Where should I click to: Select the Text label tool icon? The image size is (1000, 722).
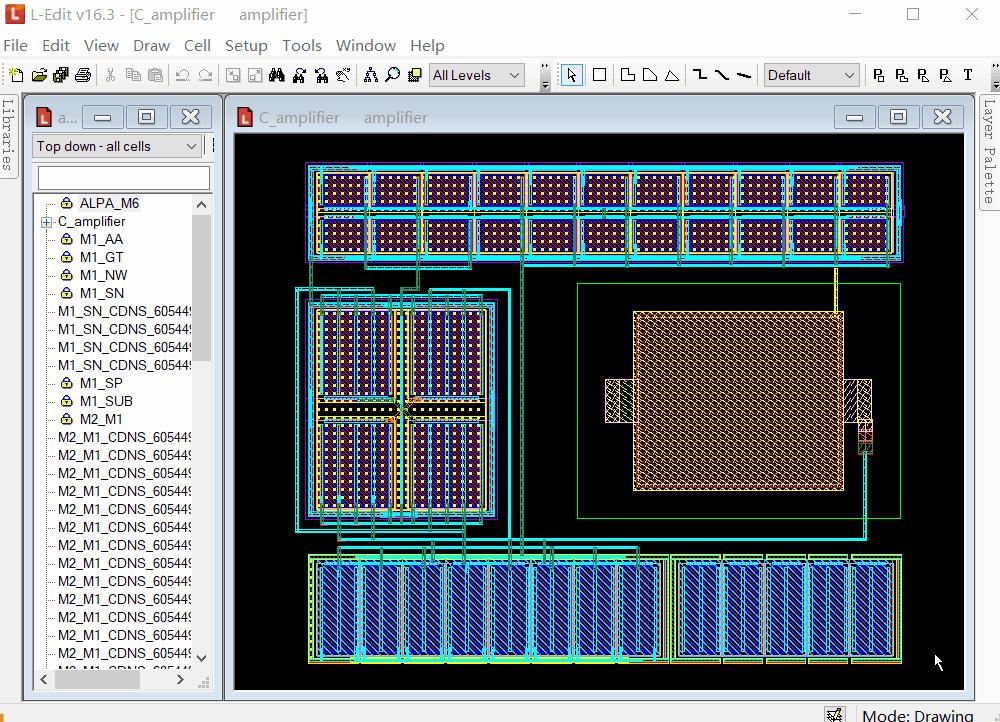[967, 75]
